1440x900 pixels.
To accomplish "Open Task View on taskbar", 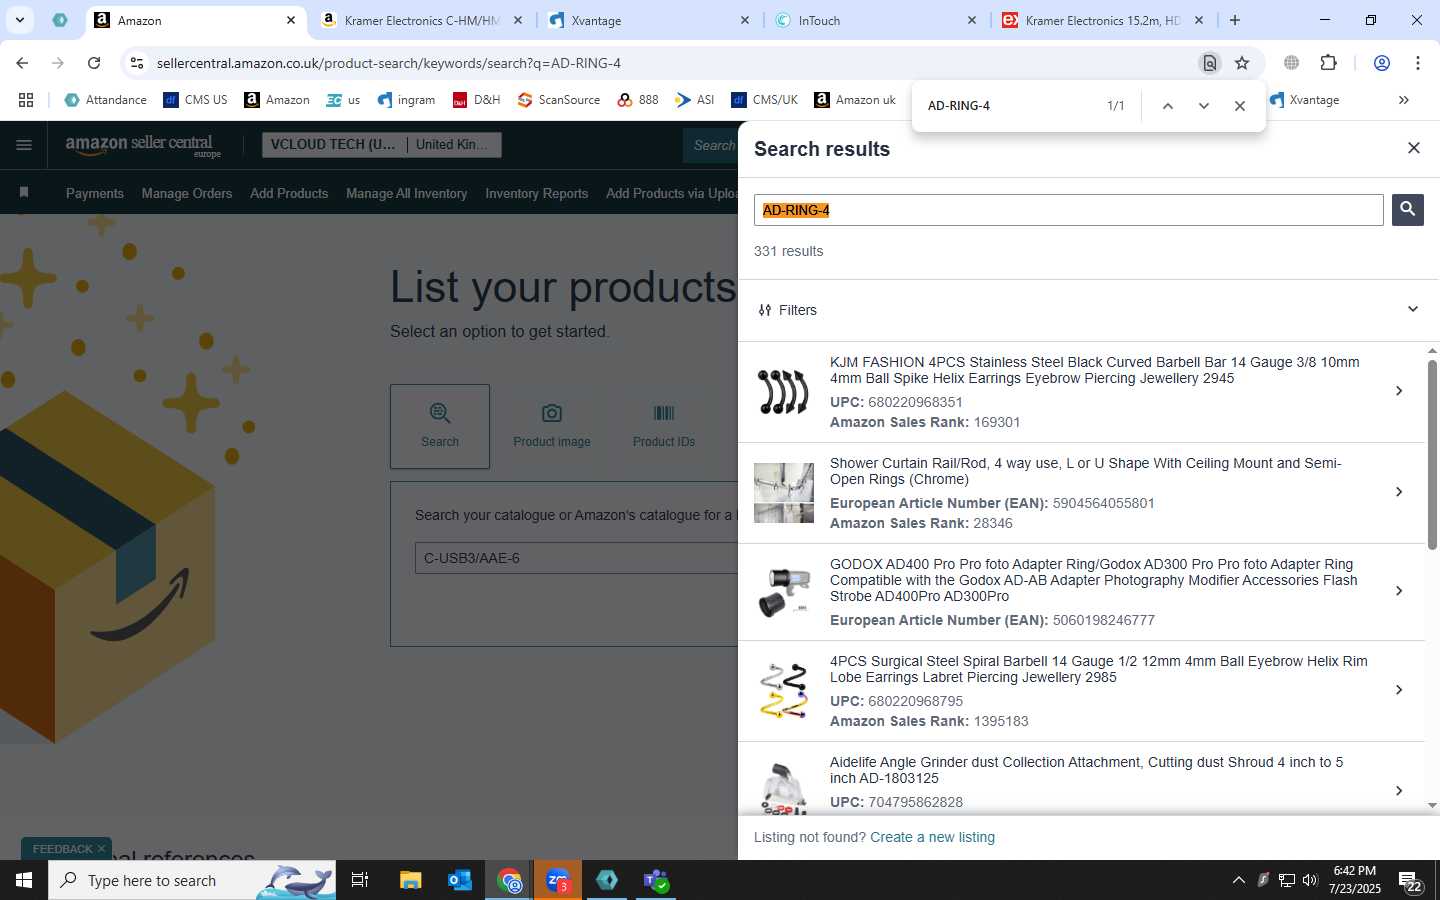I will pos(360,880).
